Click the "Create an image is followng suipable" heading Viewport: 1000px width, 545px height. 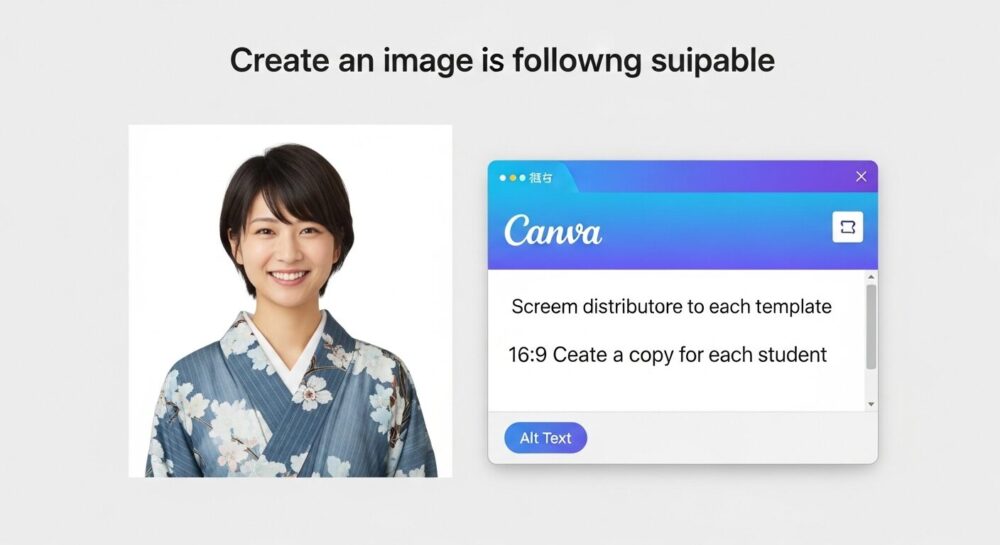(x=502, y=60)
